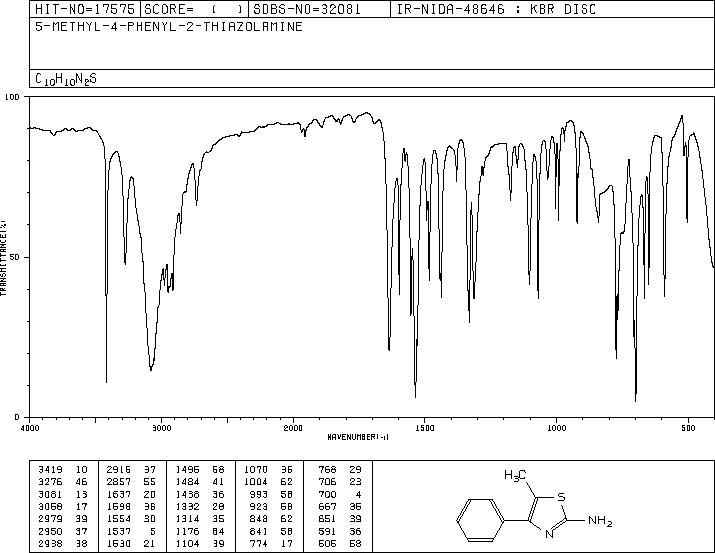
Task: Select peak value 2950 in the table
Action: [x=50, y=532]
